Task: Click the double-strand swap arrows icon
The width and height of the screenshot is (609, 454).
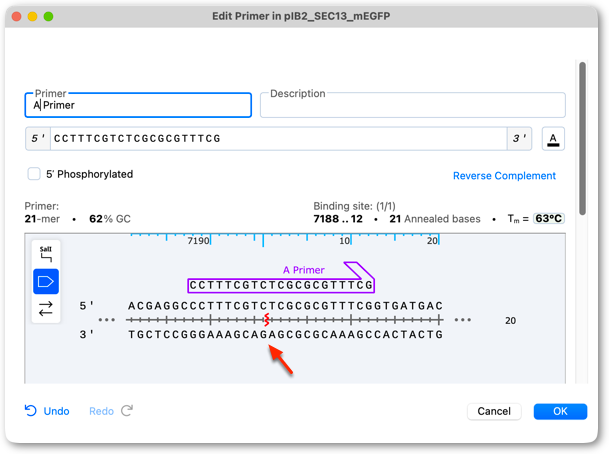Action: (x=46, y=308)
